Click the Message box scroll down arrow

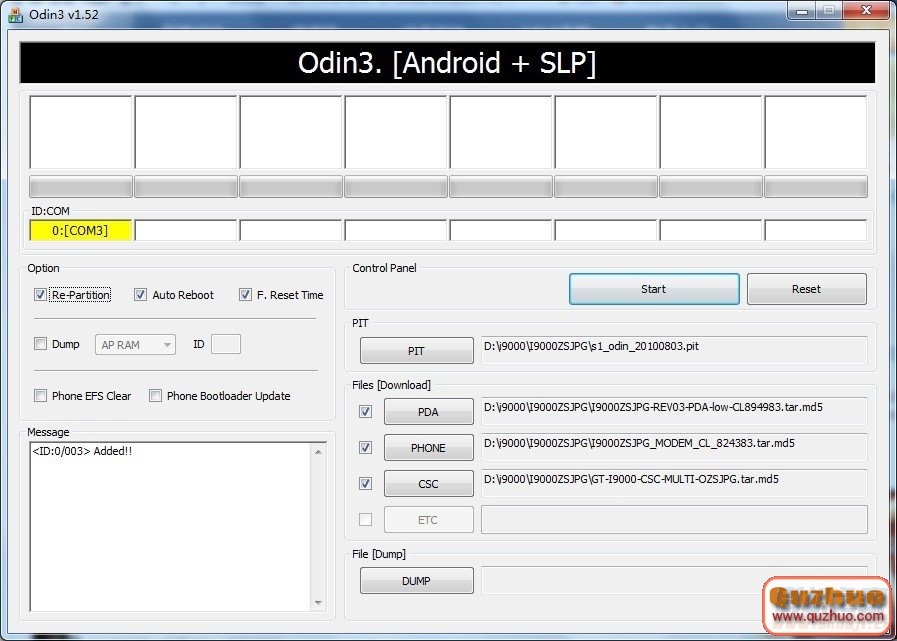(x=318, y=603)
